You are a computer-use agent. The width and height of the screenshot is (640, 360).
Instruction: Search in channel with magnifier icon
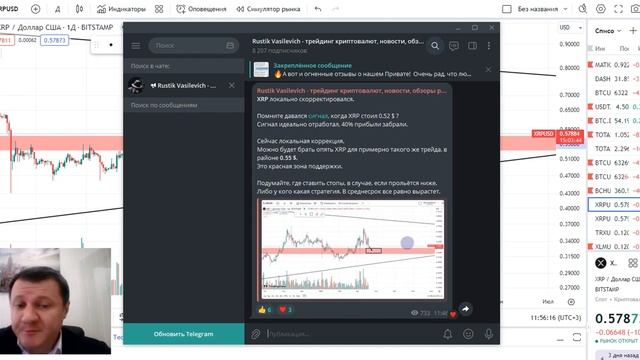point(435,46)
